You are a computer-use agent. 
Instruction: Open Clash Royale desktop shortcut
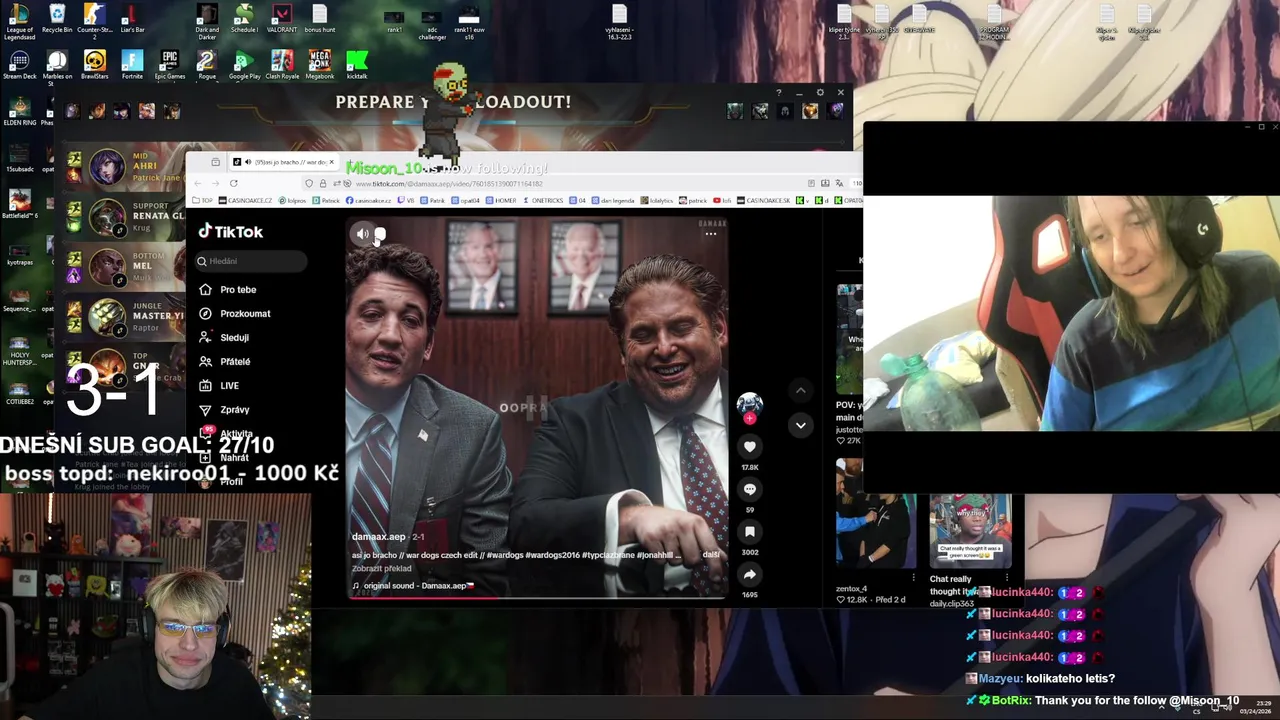point(282,65)
